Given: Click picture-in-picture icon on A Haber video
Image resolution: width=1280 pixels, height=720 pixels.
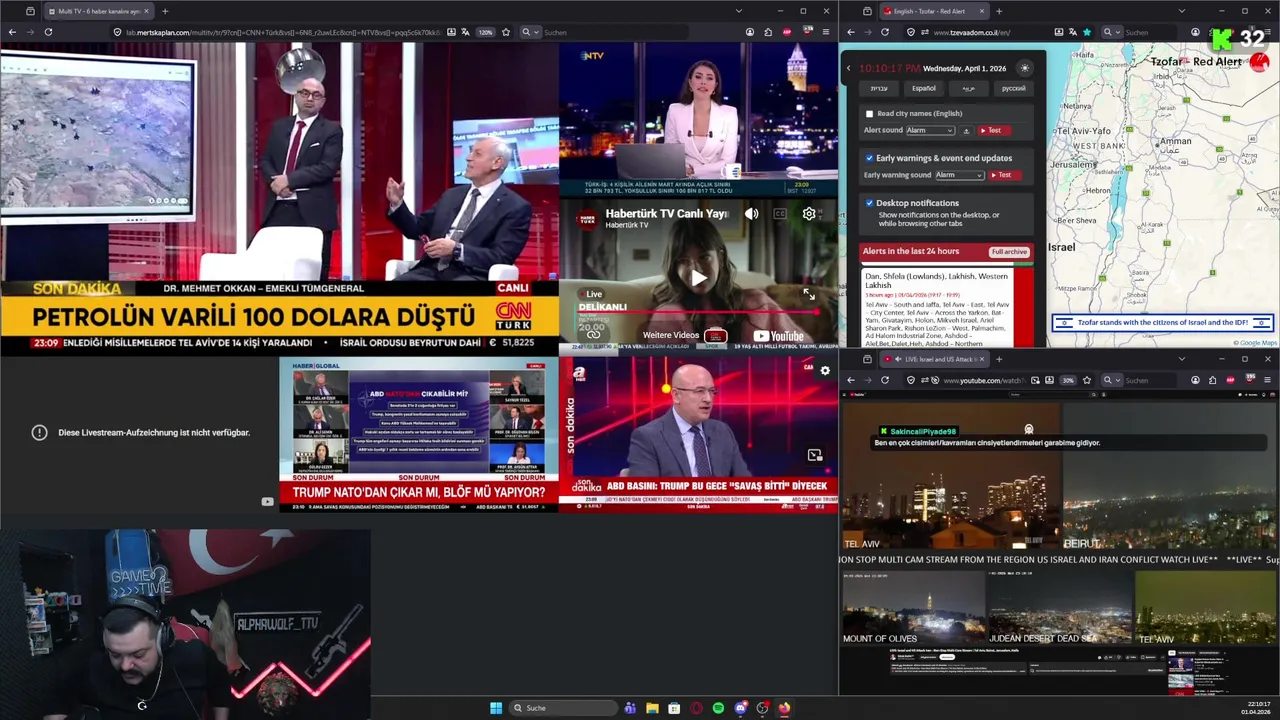Looking at the screenshot, I should click(x=815, y=455).
